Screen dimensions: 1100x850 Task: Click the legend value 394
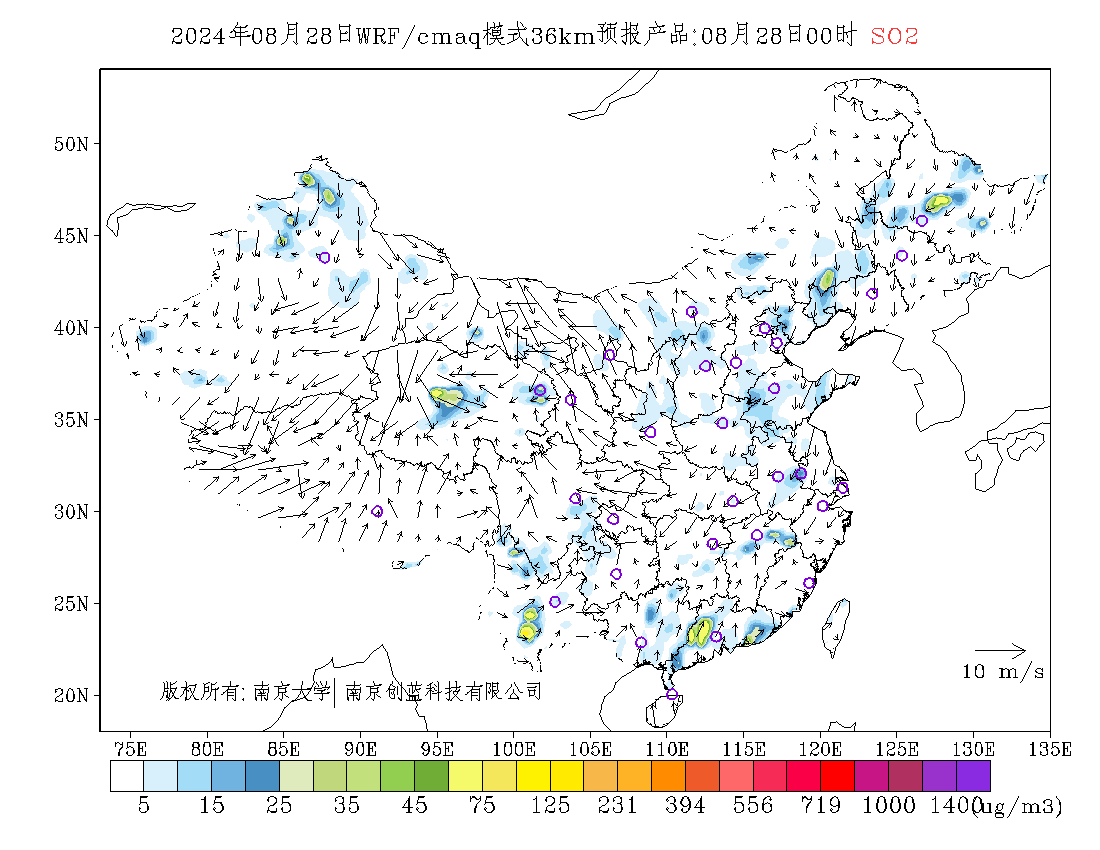(685, 805)
